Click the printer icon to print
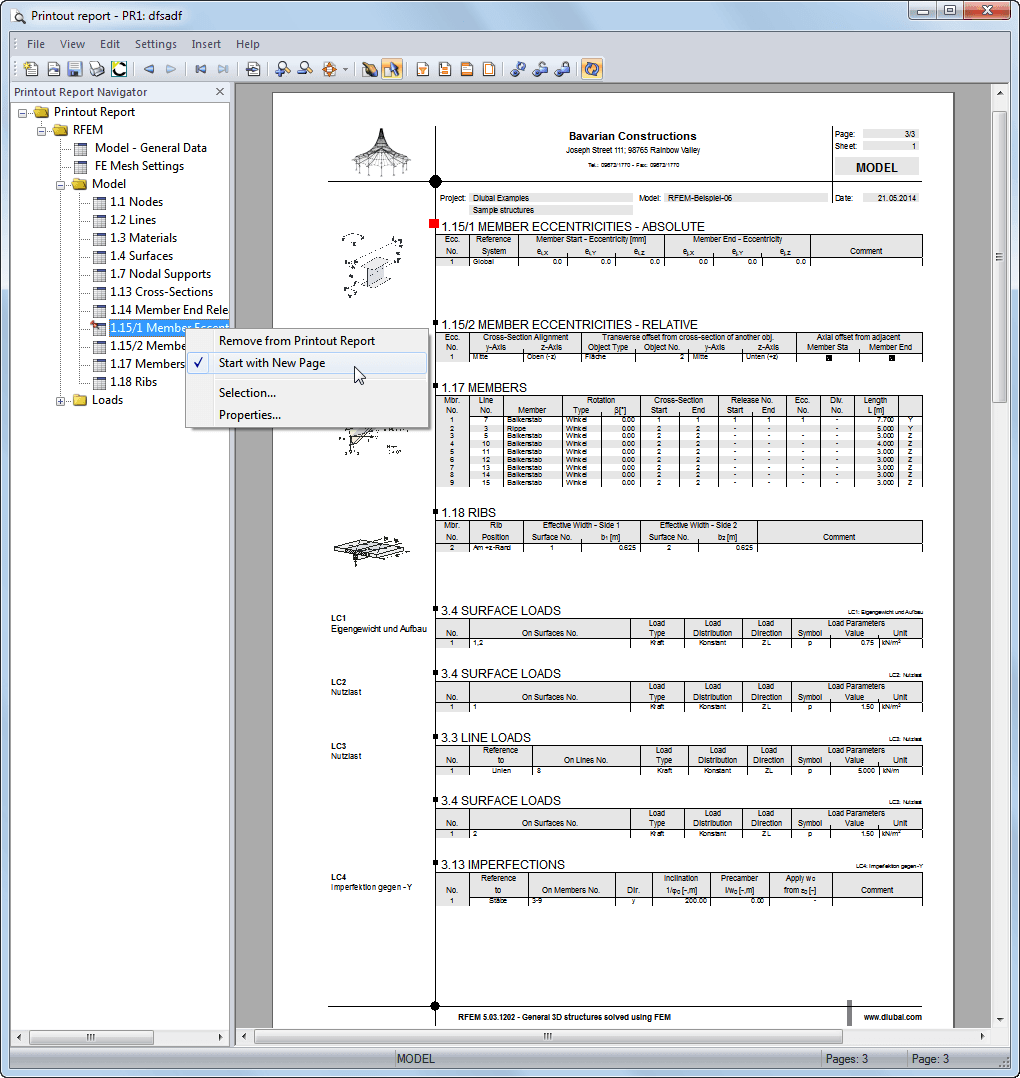 97,69
